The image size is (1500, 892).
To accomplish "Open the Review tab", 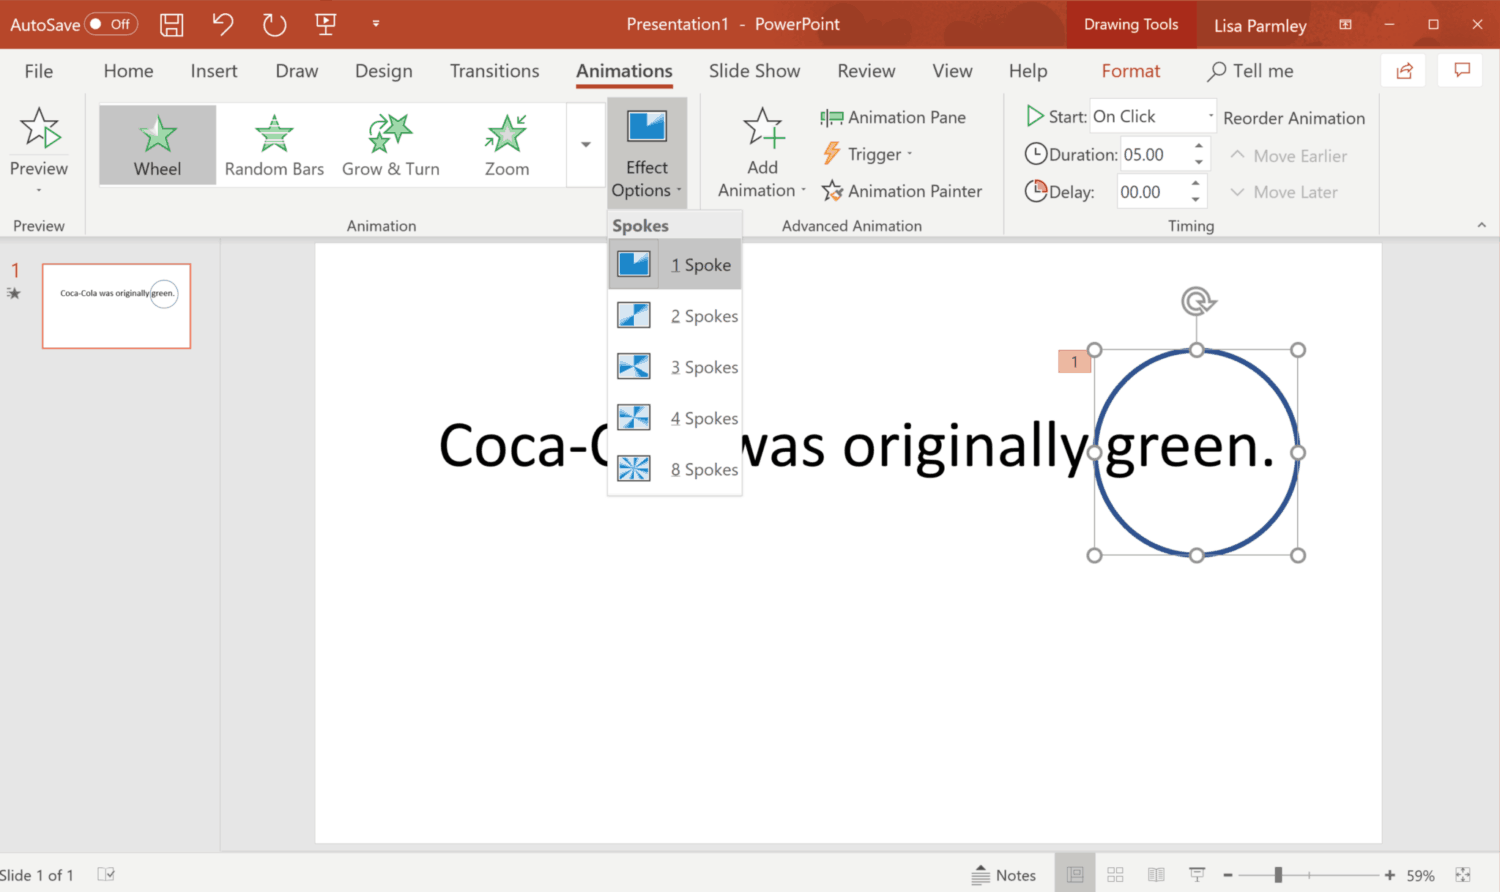I will 867,71.
